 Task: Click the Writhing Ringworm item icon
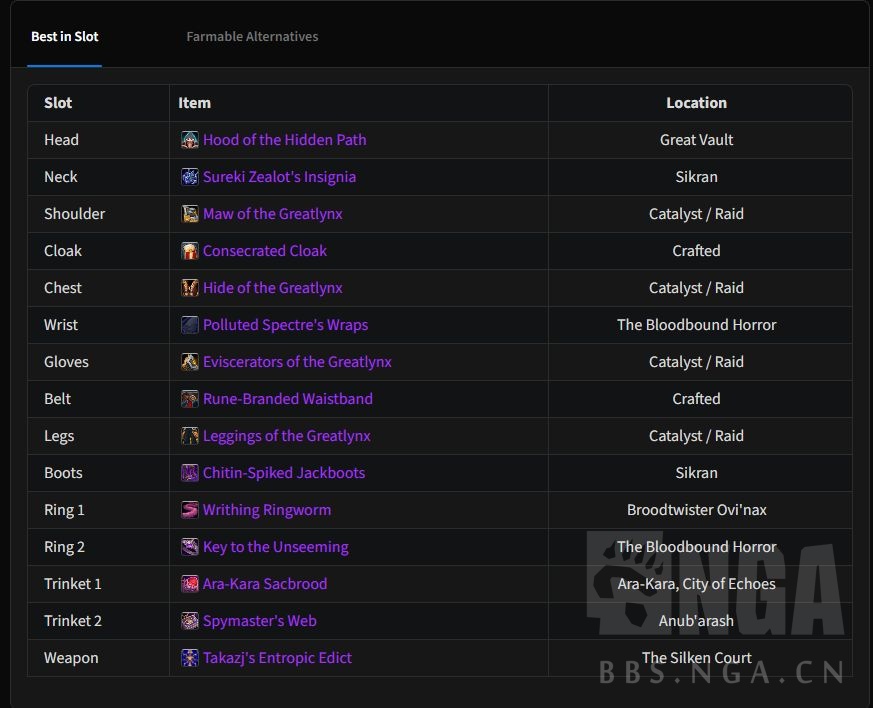coord(190,510)
